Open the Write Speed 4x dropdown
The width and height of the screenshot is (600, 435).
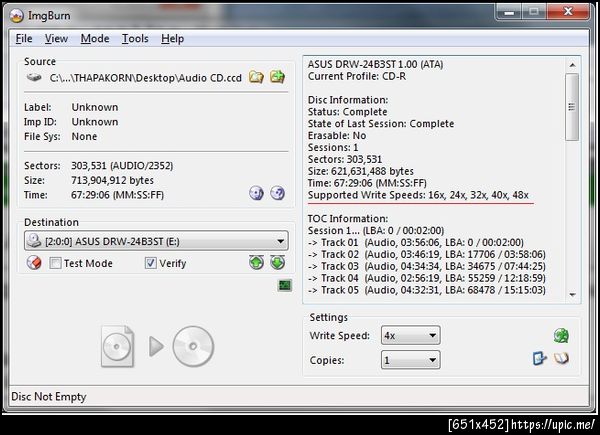tap(411, 336)
